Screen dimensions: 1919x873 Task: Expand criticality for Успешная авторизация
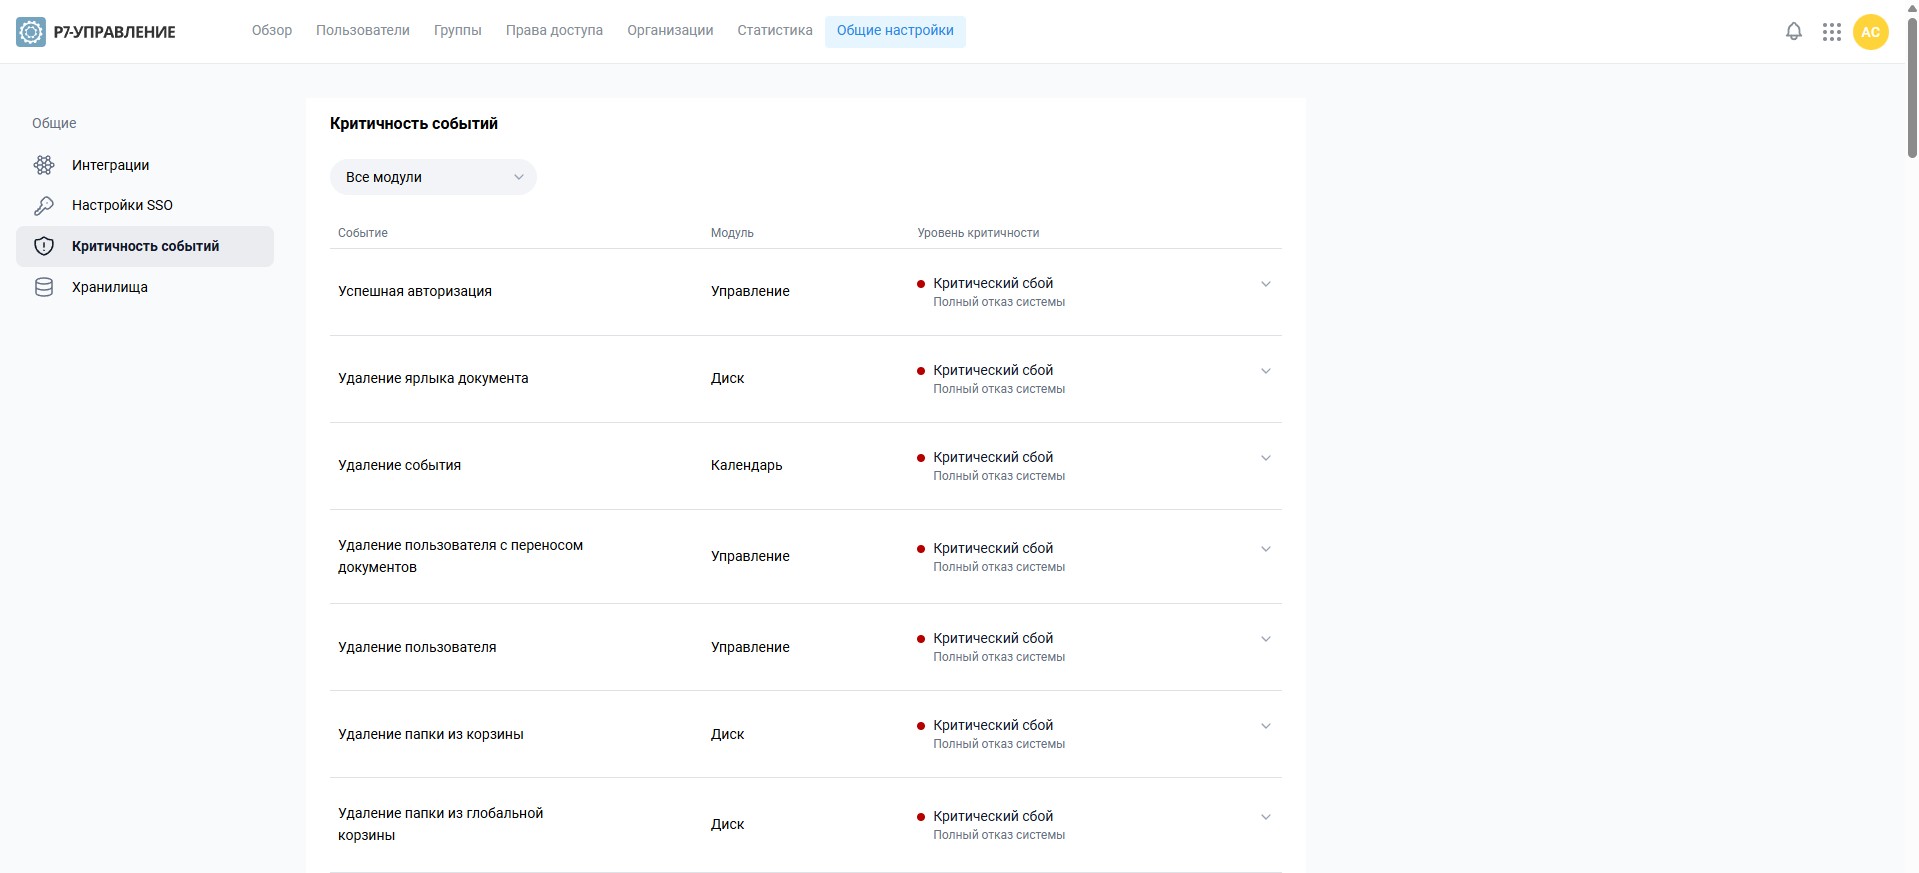pos(1266,284)
